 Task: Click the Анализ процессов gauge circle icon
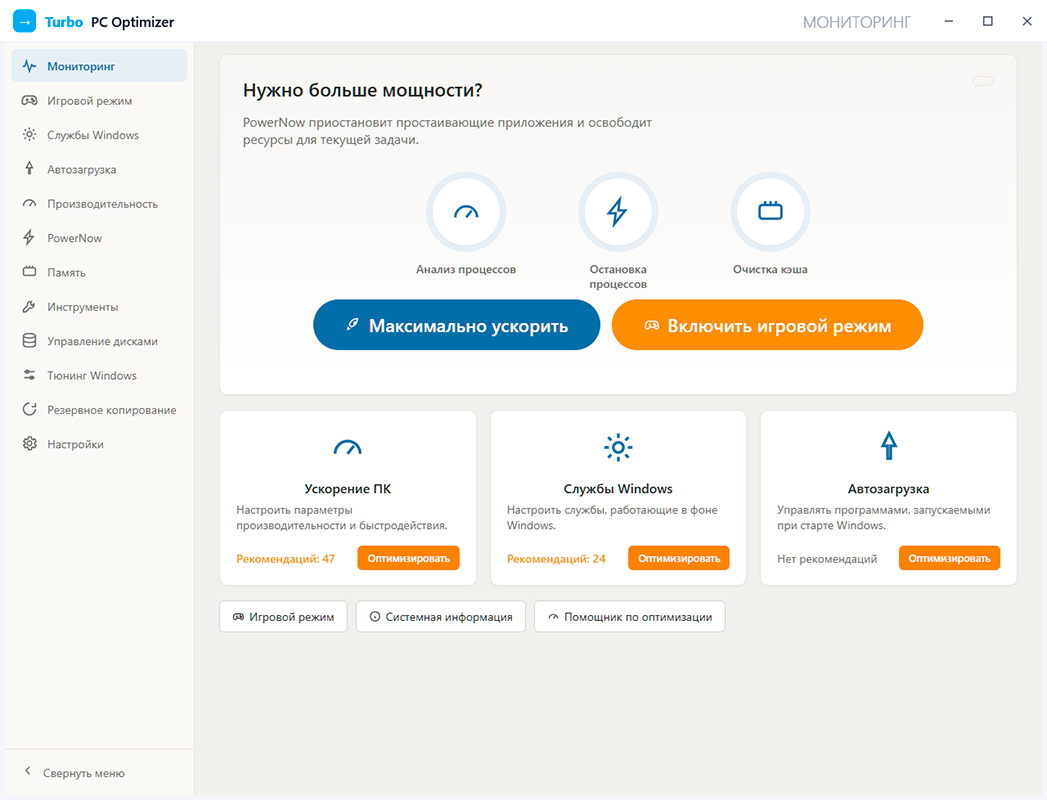(466, 212)
